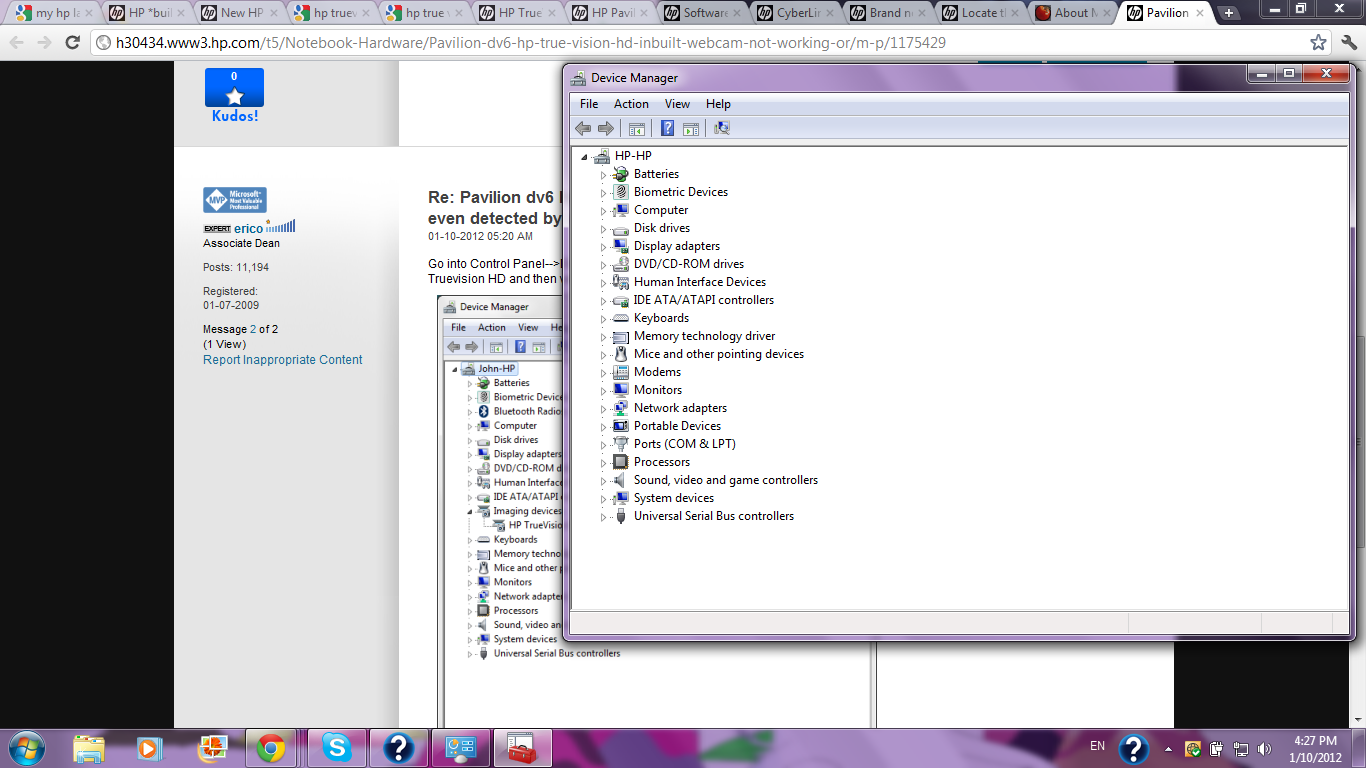The width and height of the screenshot is (1366, 768).
Task: Click the blue Help icon in Device Manager toolbar
Action: 667,128
